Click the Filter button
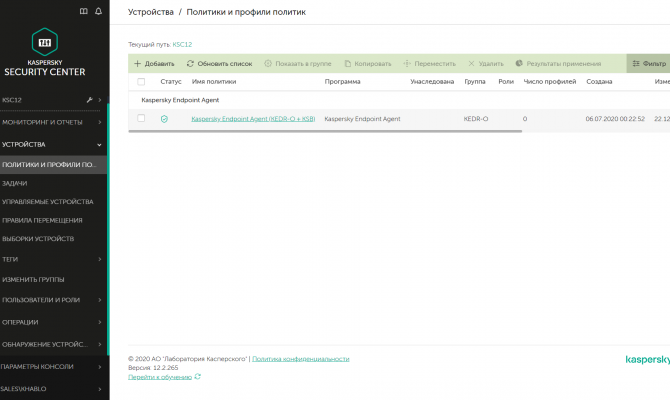 [649, 64]
